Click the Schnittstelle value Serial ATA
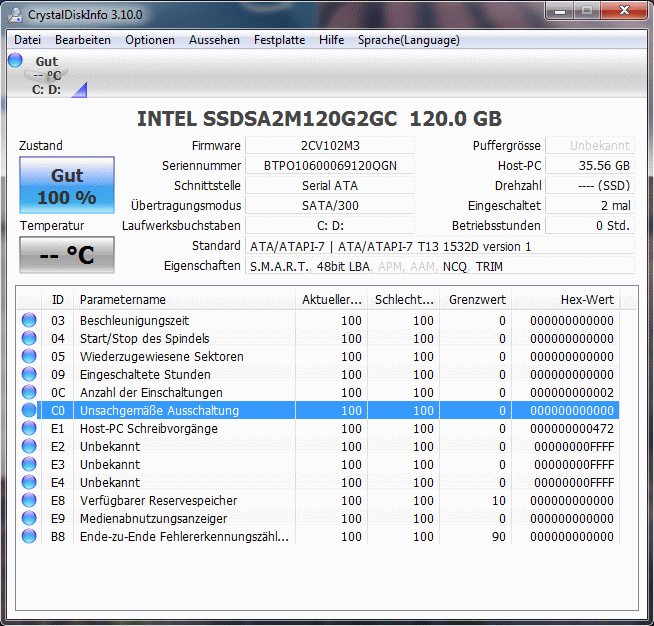 (330, 186)
